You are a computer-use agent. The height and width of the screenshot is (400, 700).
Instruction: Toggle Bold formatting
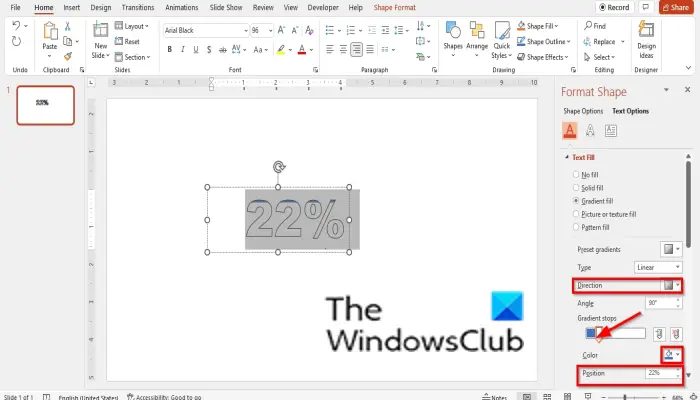(170, 50)
